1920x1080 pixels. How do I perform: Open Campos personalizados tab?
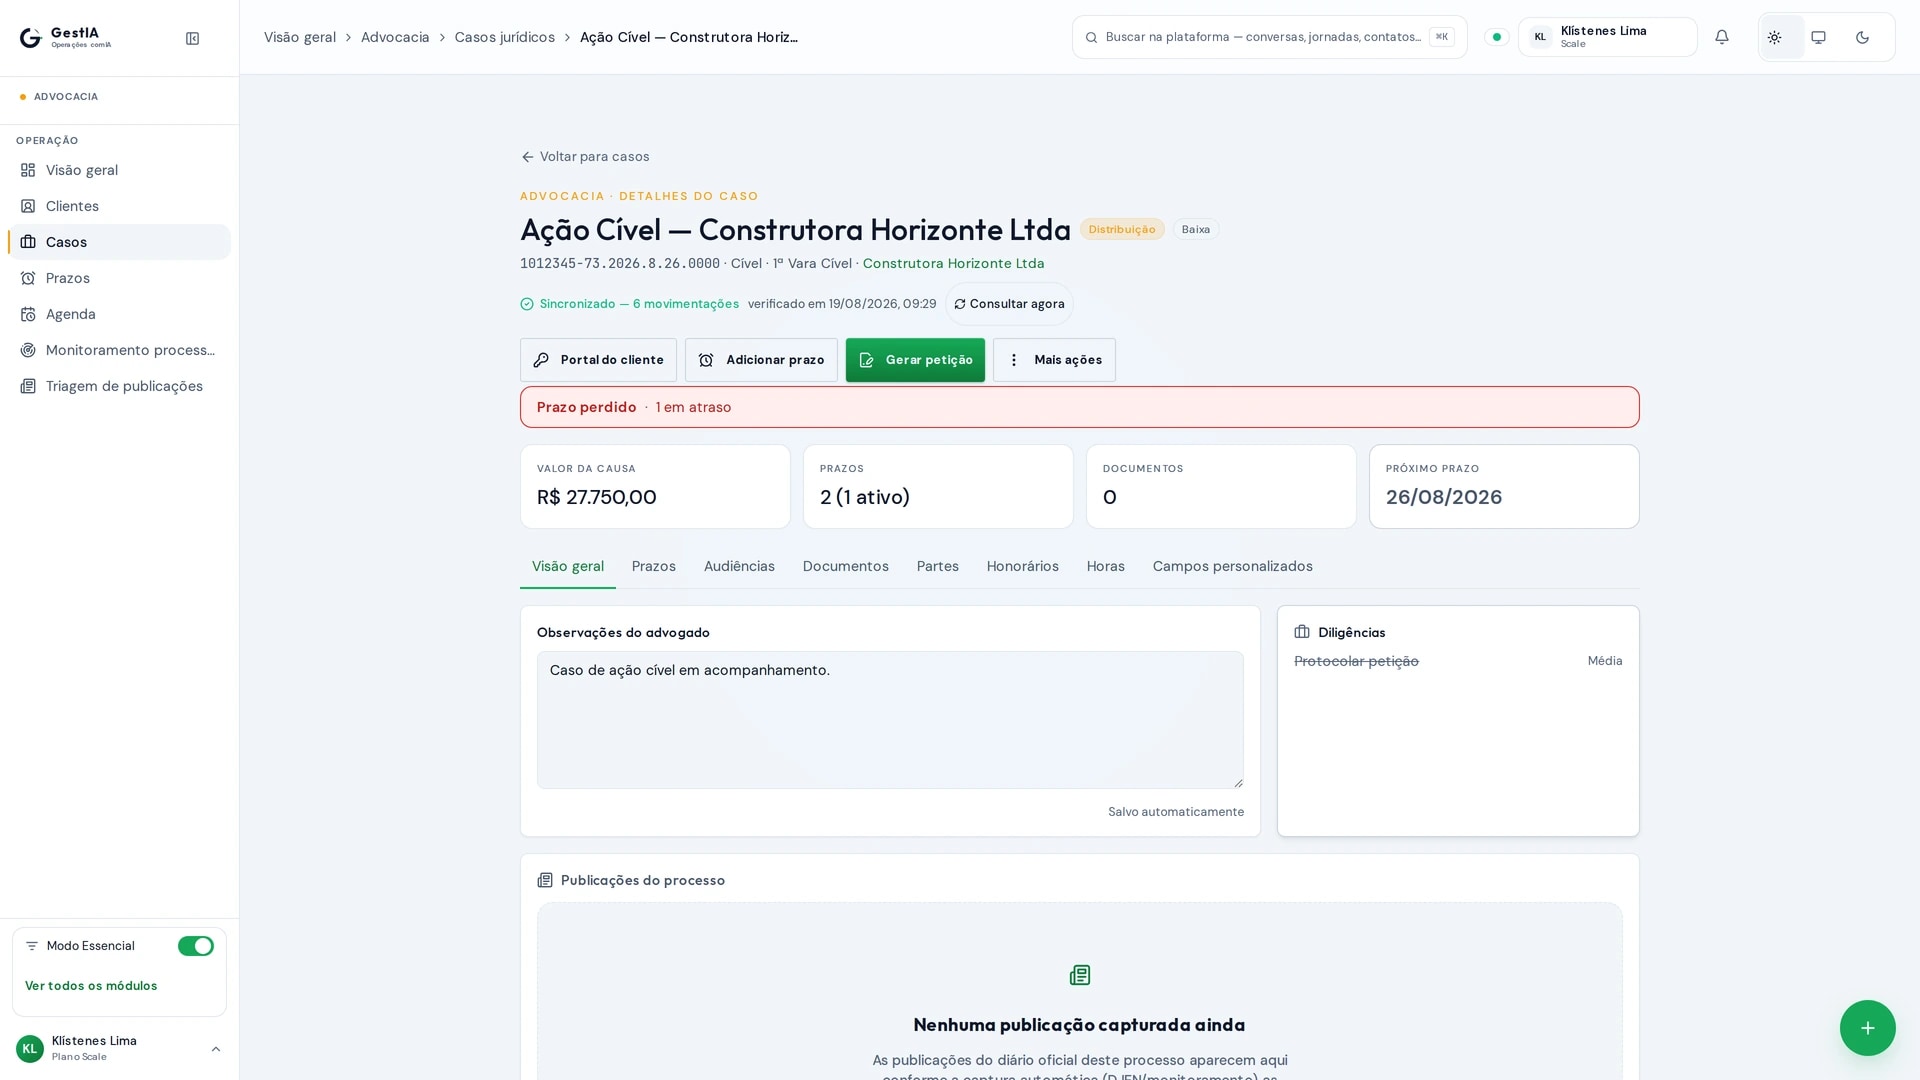[1232, 566]
